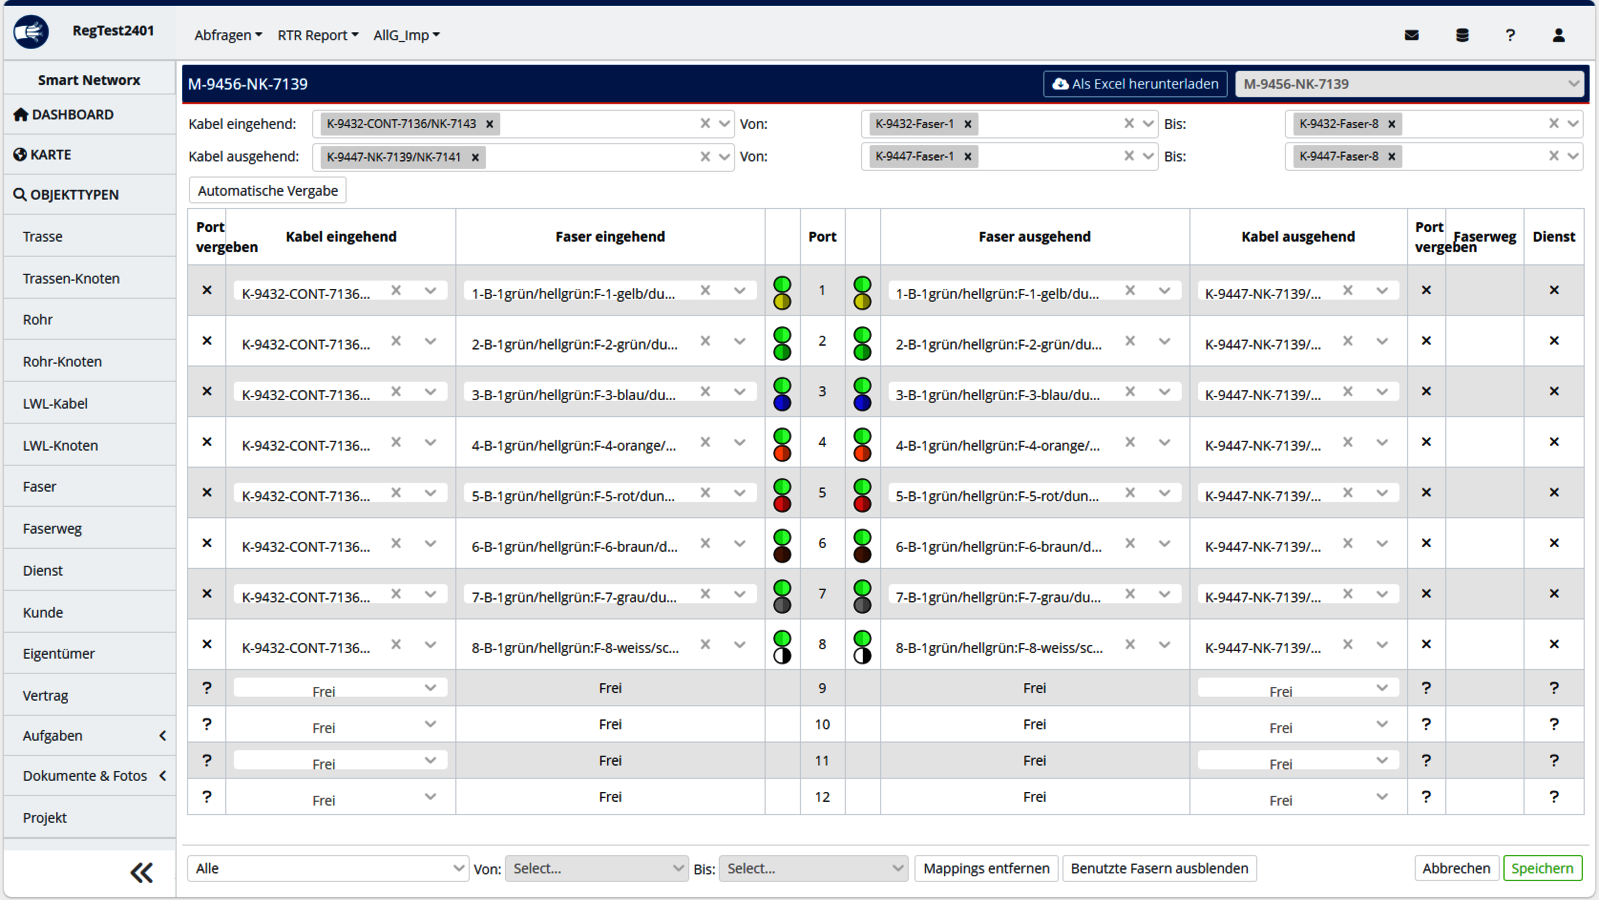The width and height of the screenshot is (1599, 900).
Task: Click the RegTest2401 logo icon
Action: (x=31, y=32)
